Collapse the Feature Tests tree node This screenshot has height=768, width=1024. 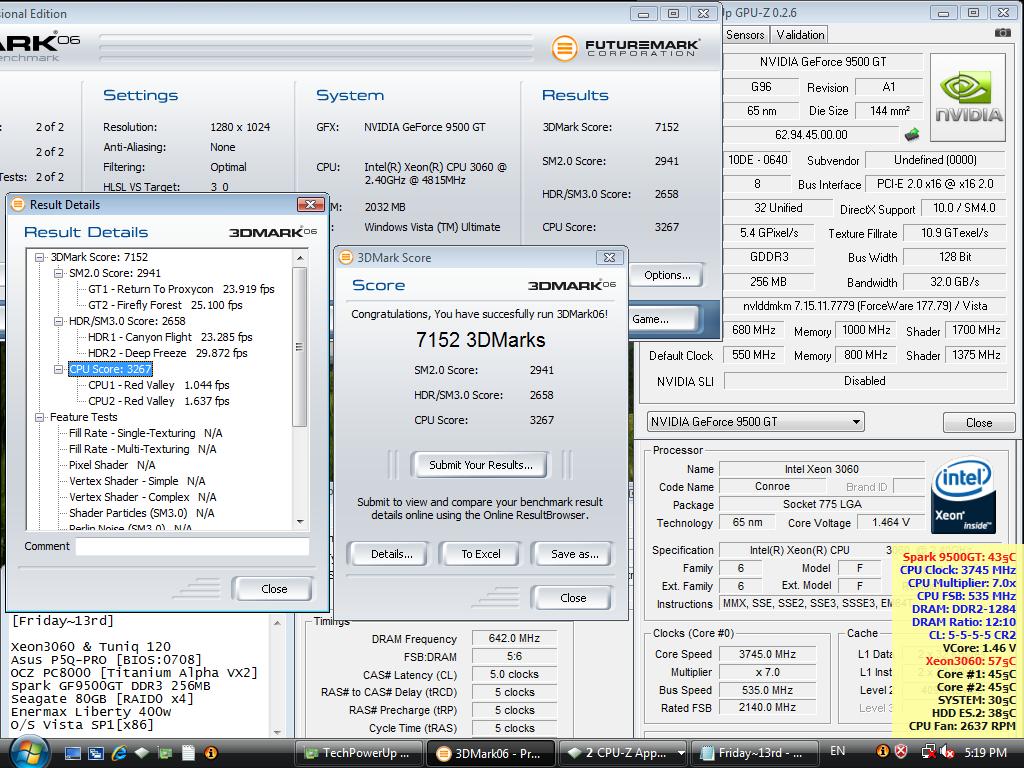(x=40, y=417)
